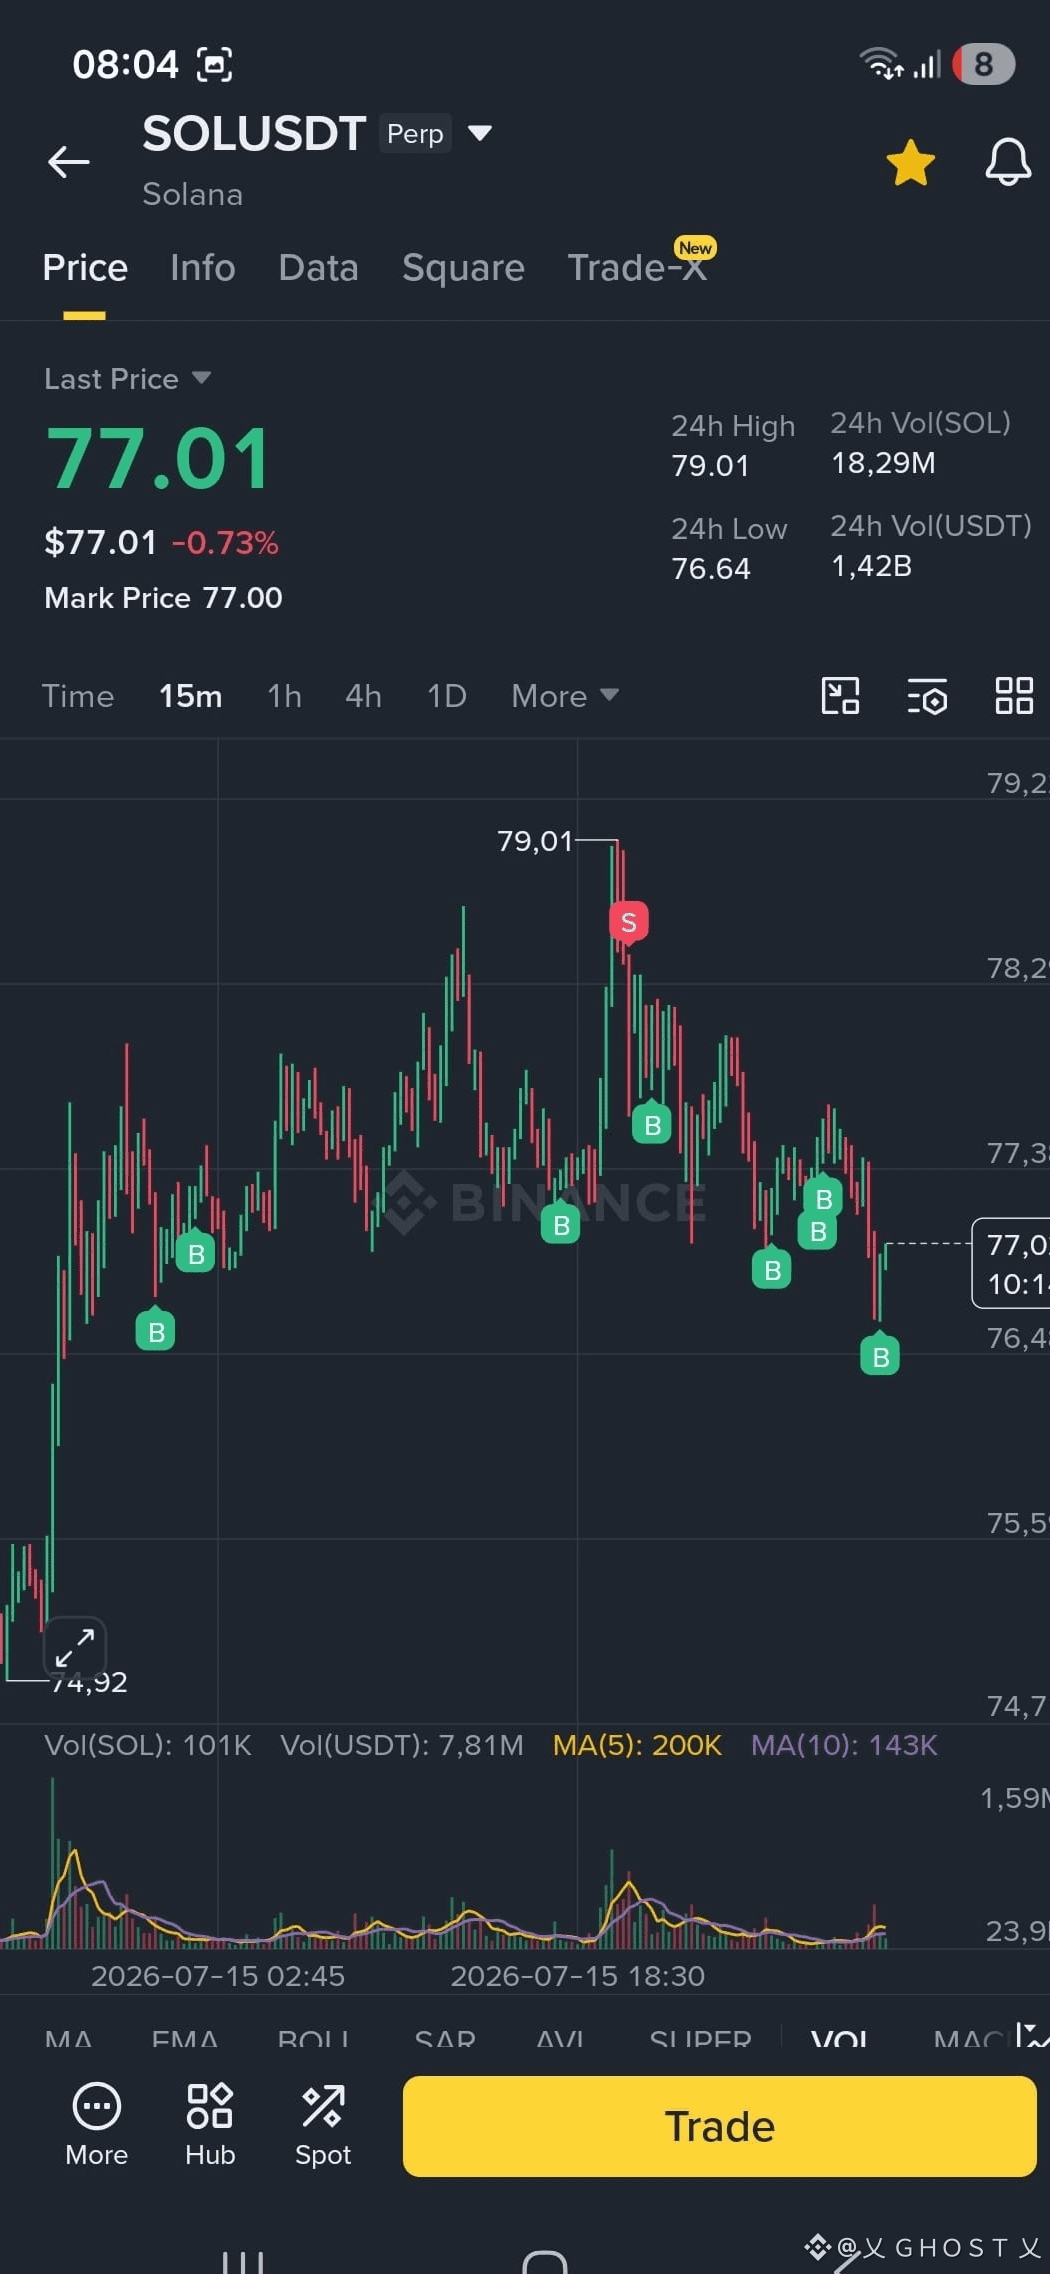Select the Time chart interval

click(78, 696)
